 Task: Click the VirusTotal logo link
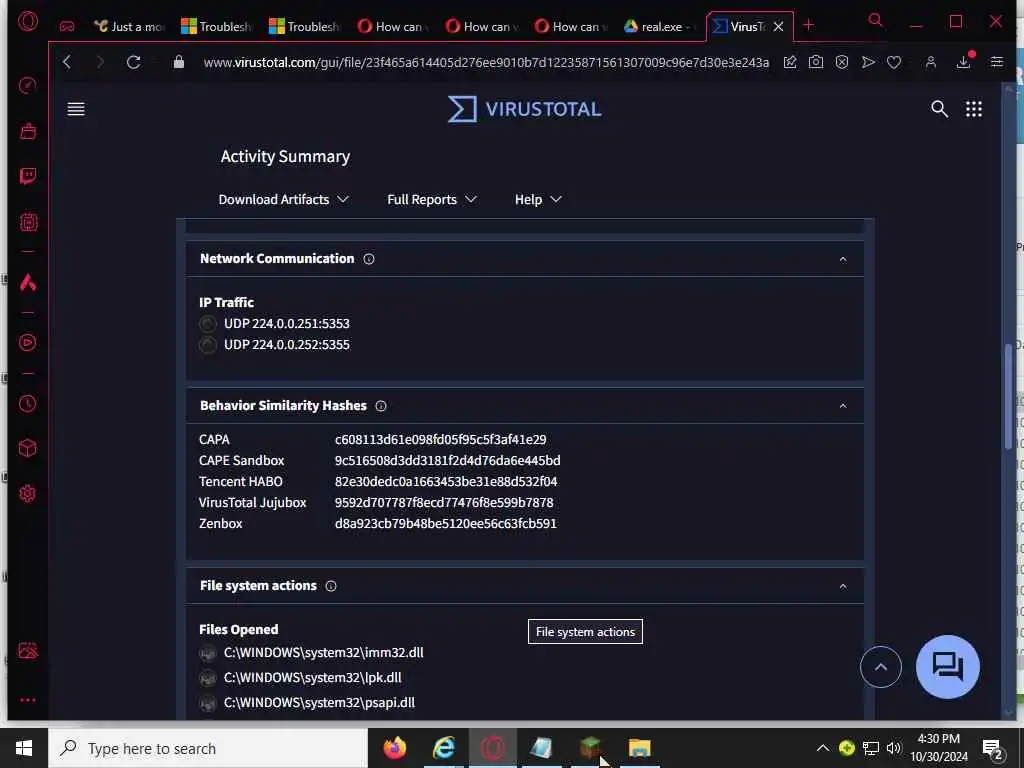click(524, 109)
